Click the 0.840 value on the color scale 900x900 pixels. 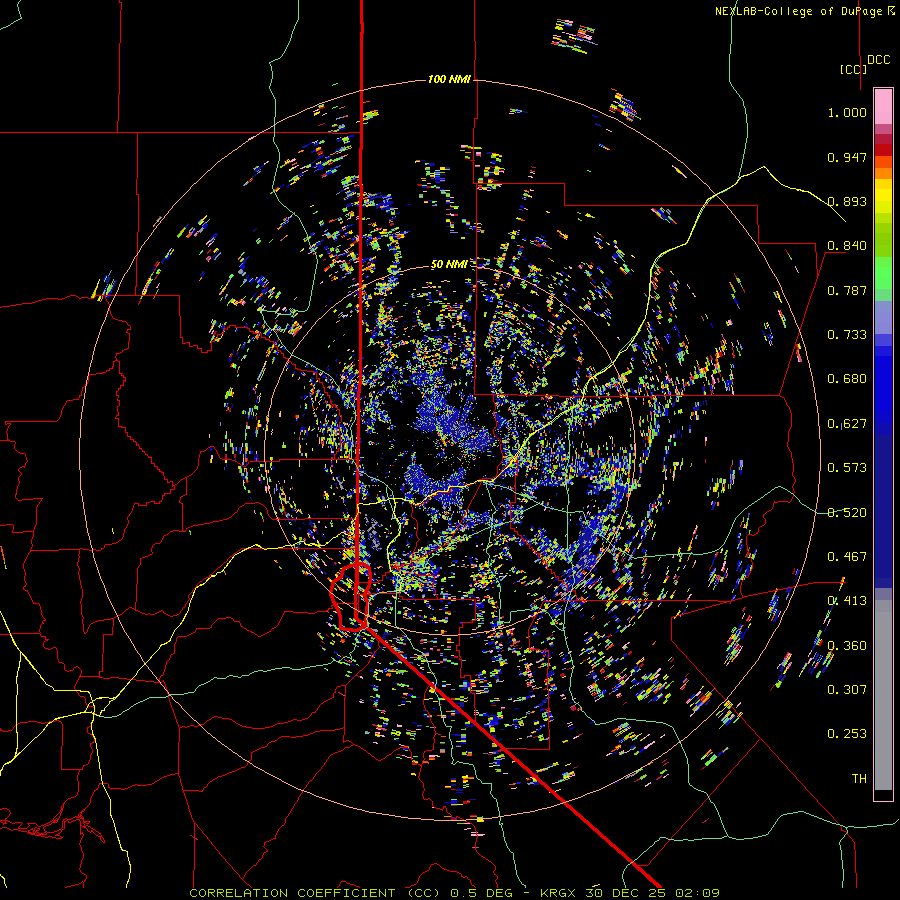[847, 246]
